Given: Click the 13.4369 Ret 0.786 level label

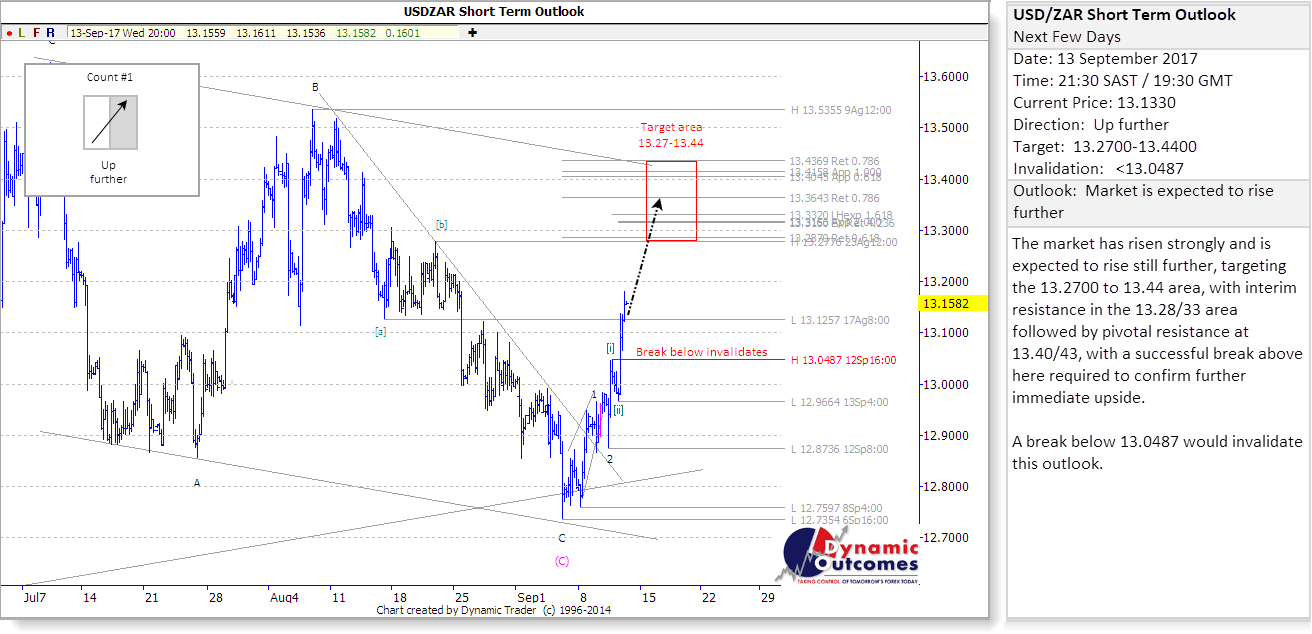Looking at the screenshot, I should pyautogui.click(x=834, y=161).
